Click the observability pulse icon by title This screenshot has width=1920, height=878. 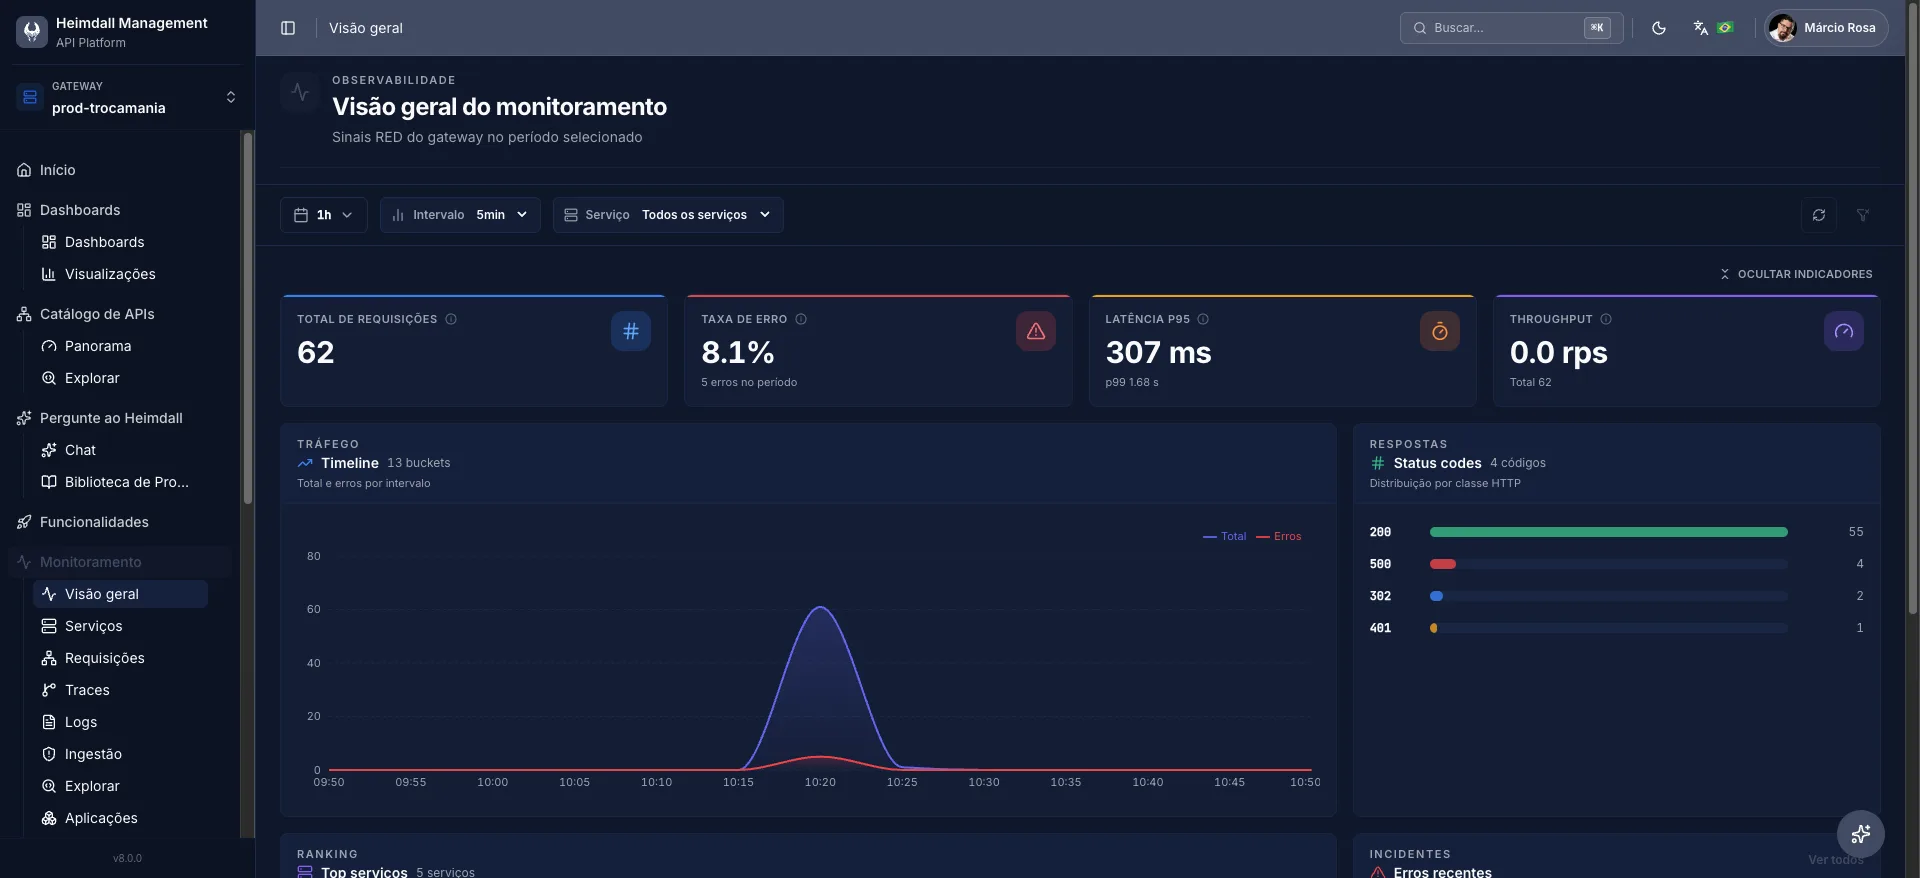[300, 92]
